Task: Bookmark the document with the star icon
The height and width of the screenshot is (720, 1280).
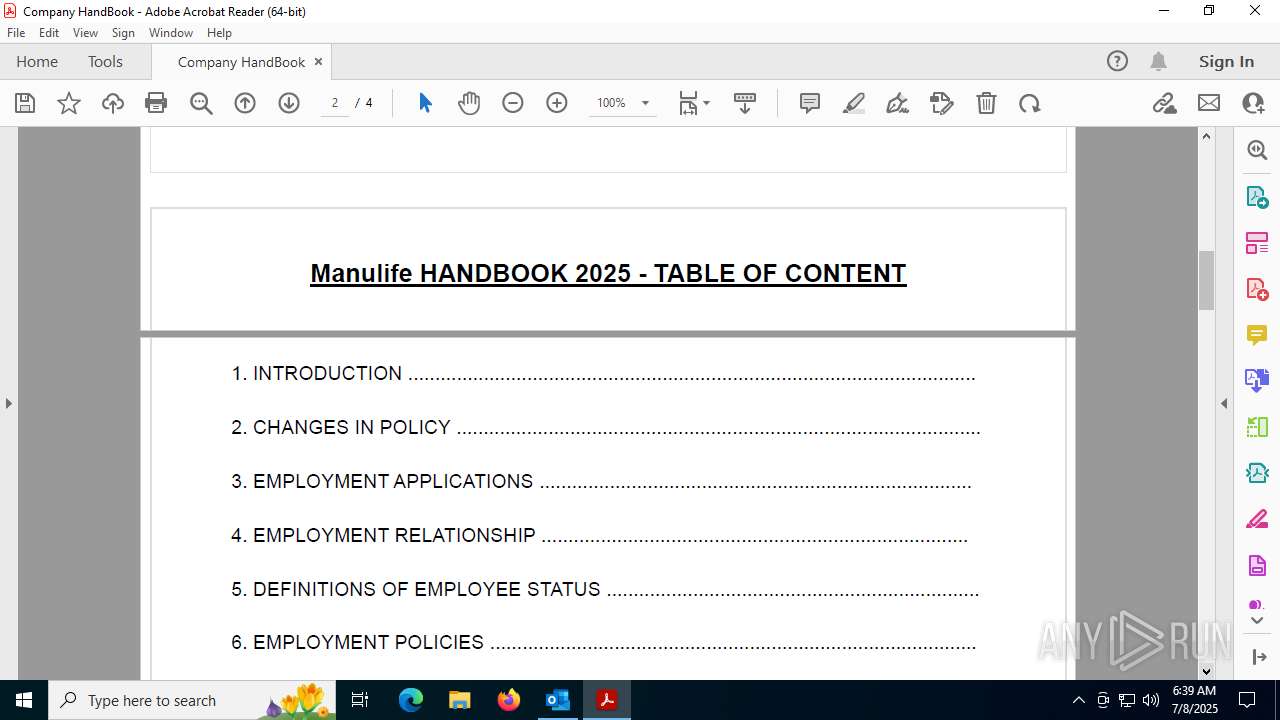Action: (x=69, y=103)
